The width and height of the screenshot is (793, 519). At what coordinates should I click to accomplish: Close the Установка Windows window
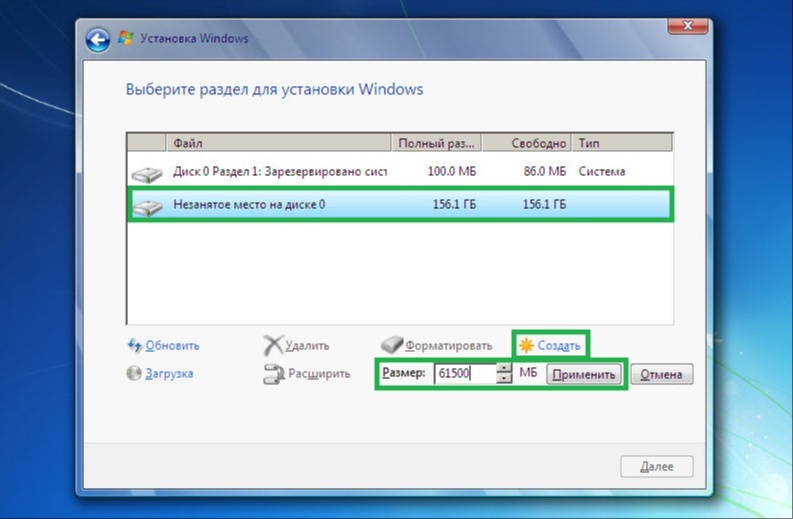(687, 25)
